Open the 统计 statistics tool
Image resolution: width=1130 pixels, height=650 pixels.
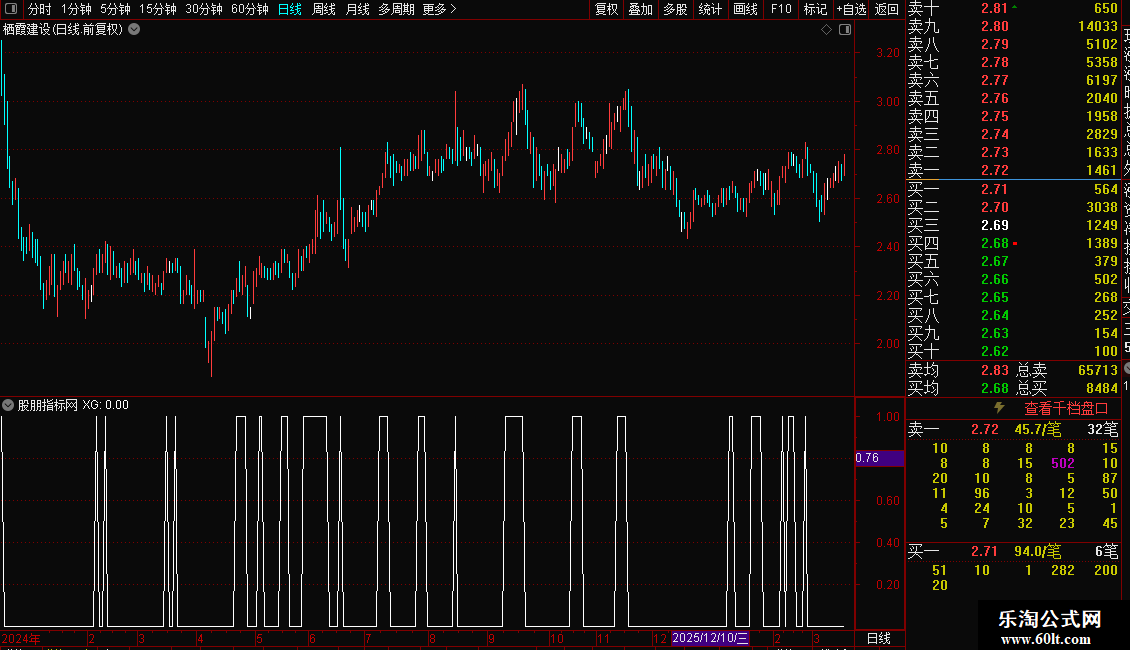[x=710, y=9]
